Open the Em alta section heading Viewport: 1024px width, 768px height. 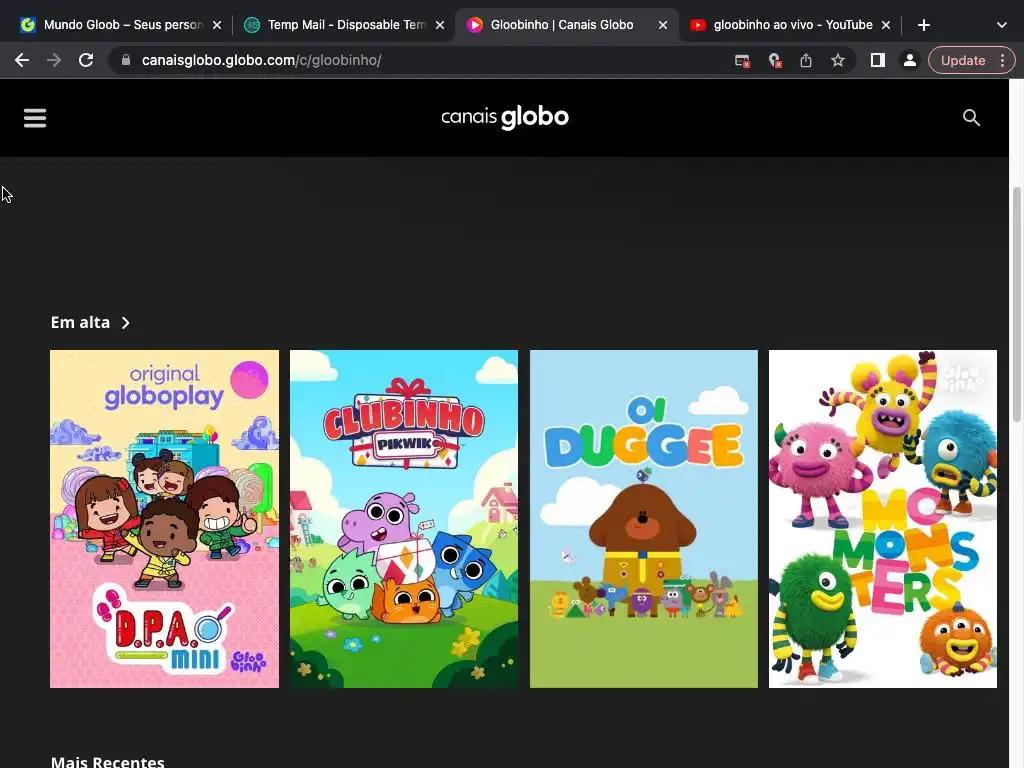click(80, 323)
